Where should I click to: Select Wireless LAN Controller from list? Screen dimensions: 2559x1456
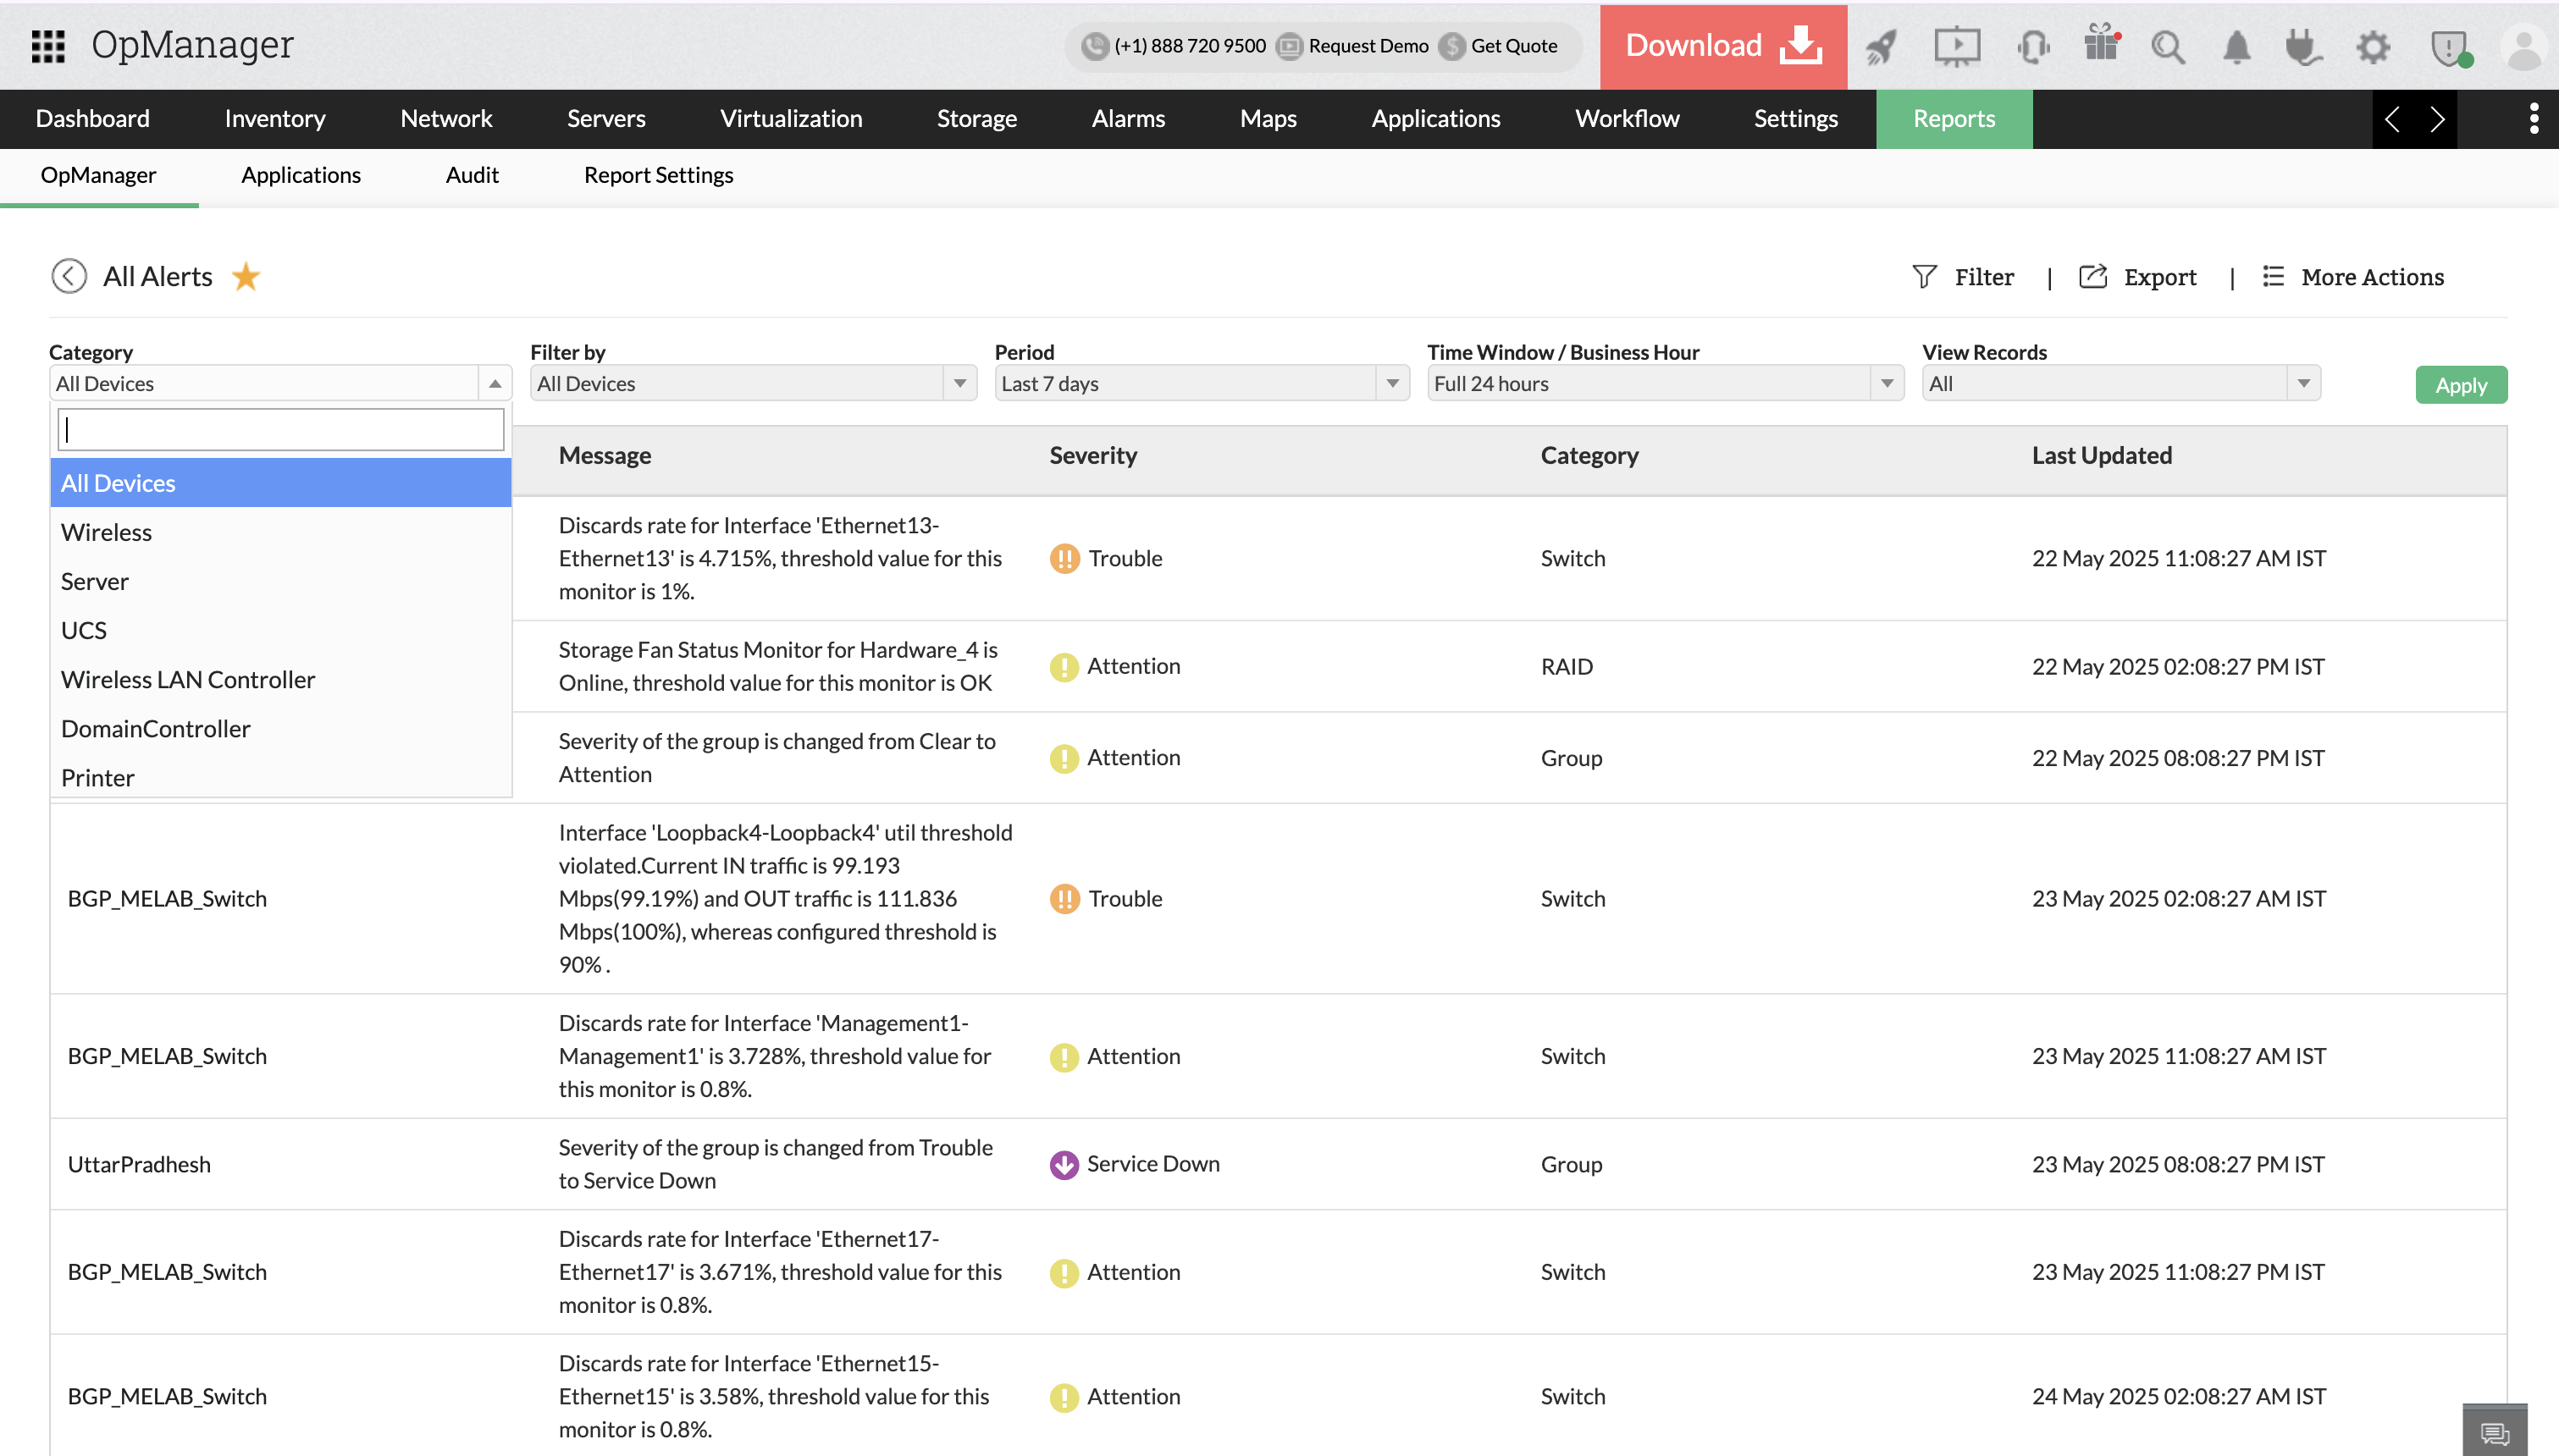[188, 680]
